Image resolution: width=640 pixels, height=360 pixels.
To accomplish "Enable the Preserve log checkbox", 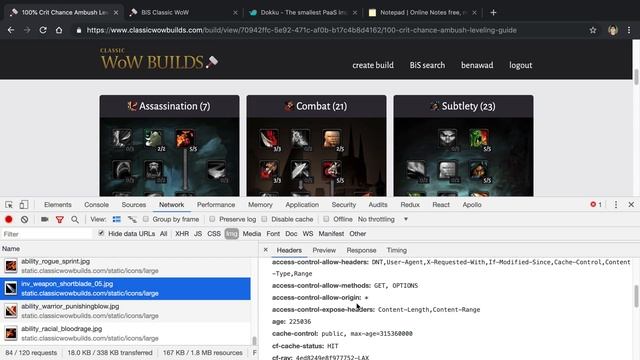I will click(x=212, y=219).
